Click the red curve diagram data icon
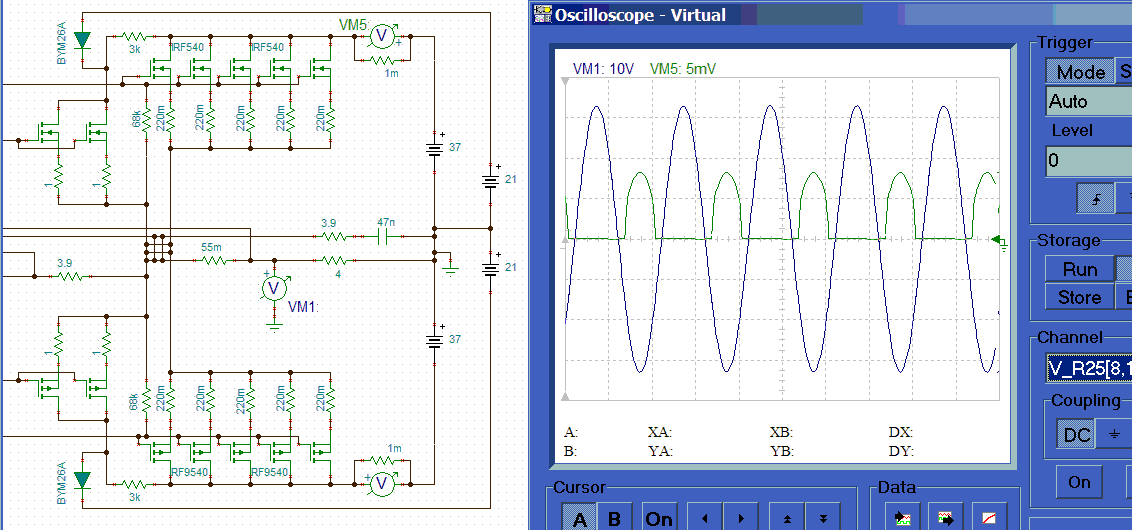Image resolution: width=1132 pixels, height=530 pixels. coord(990,517)
